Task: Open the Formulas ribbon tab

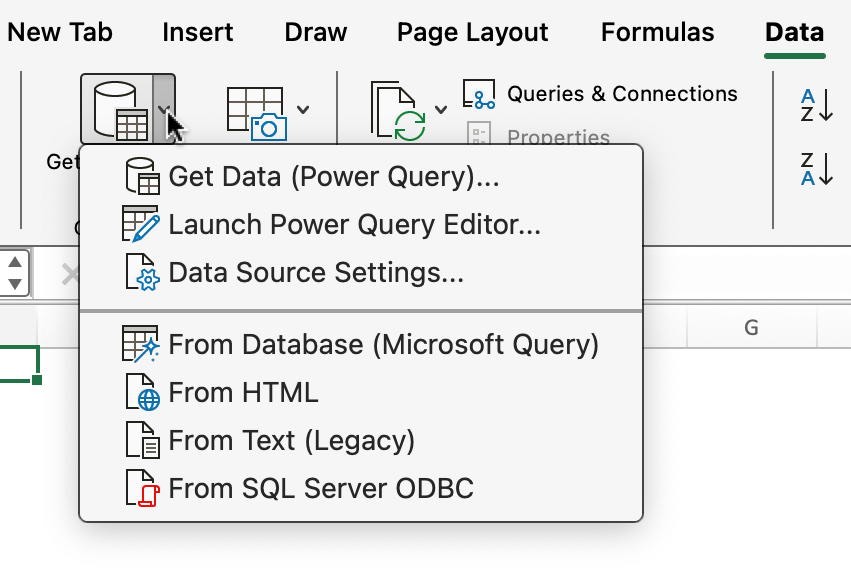Action: point(657,32)
